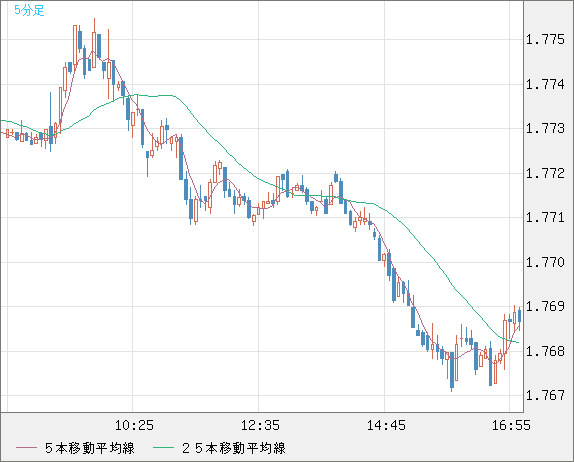The width and height of the screenshot is (574, 462).
Task: Click the 1.772 price axis label
Action: [545, 173]
